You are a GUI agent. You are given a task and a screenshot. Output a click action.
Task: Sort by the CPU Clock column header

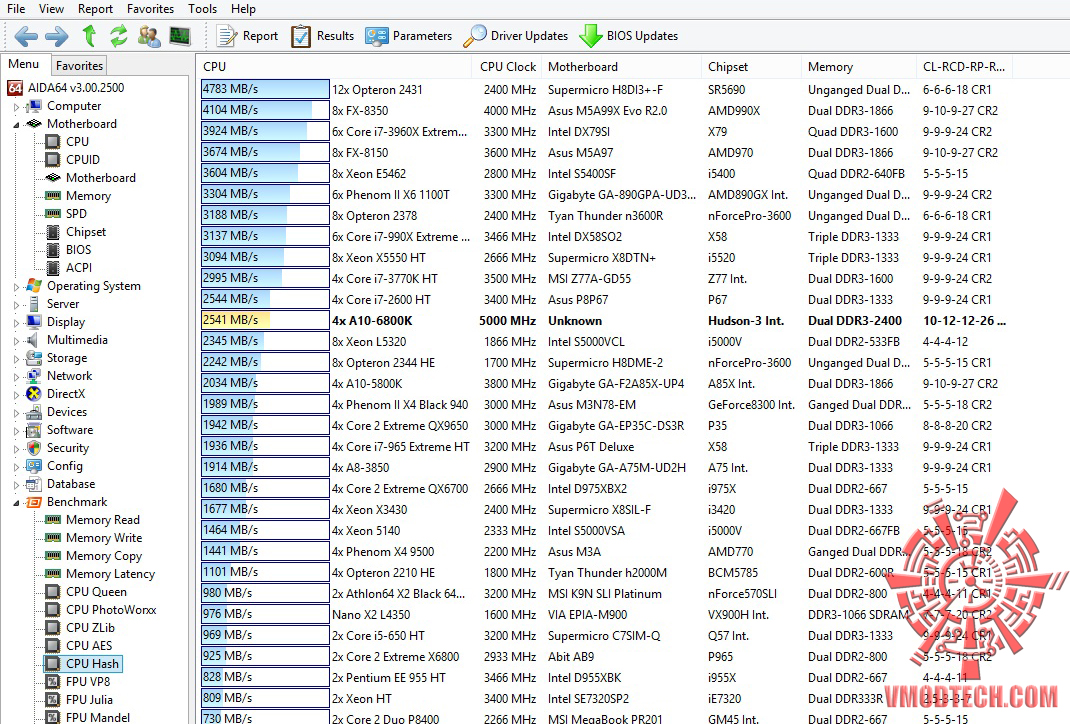[507, 67]
